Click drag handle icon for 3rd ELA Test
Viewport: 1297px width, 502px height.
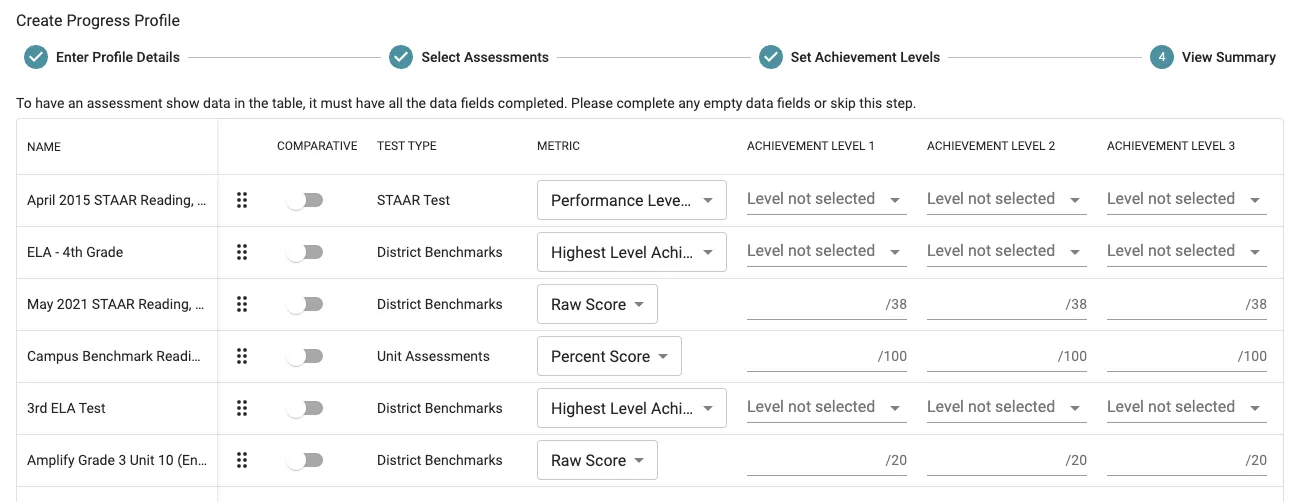pyautogui.click(x=241, y=408)
